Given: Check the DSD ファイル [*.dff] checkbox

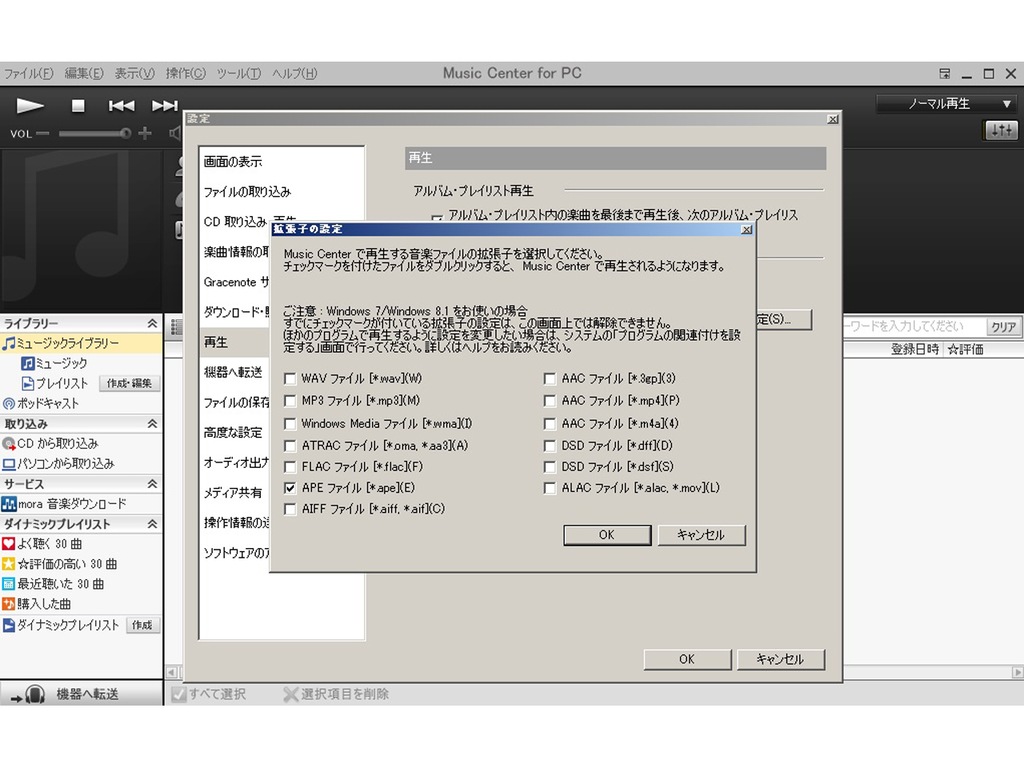Looking at the screenshot, I should [550, 446].
